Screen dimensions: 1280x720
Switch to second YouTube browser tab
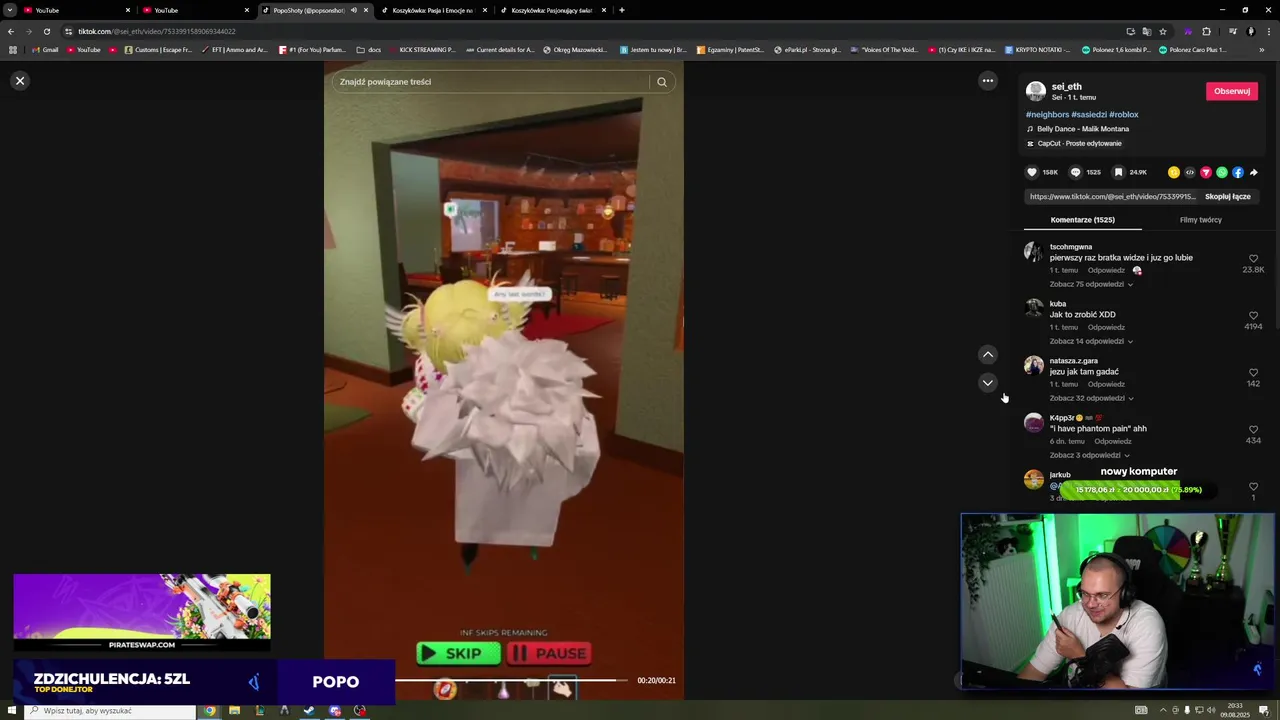click(195, 10)
